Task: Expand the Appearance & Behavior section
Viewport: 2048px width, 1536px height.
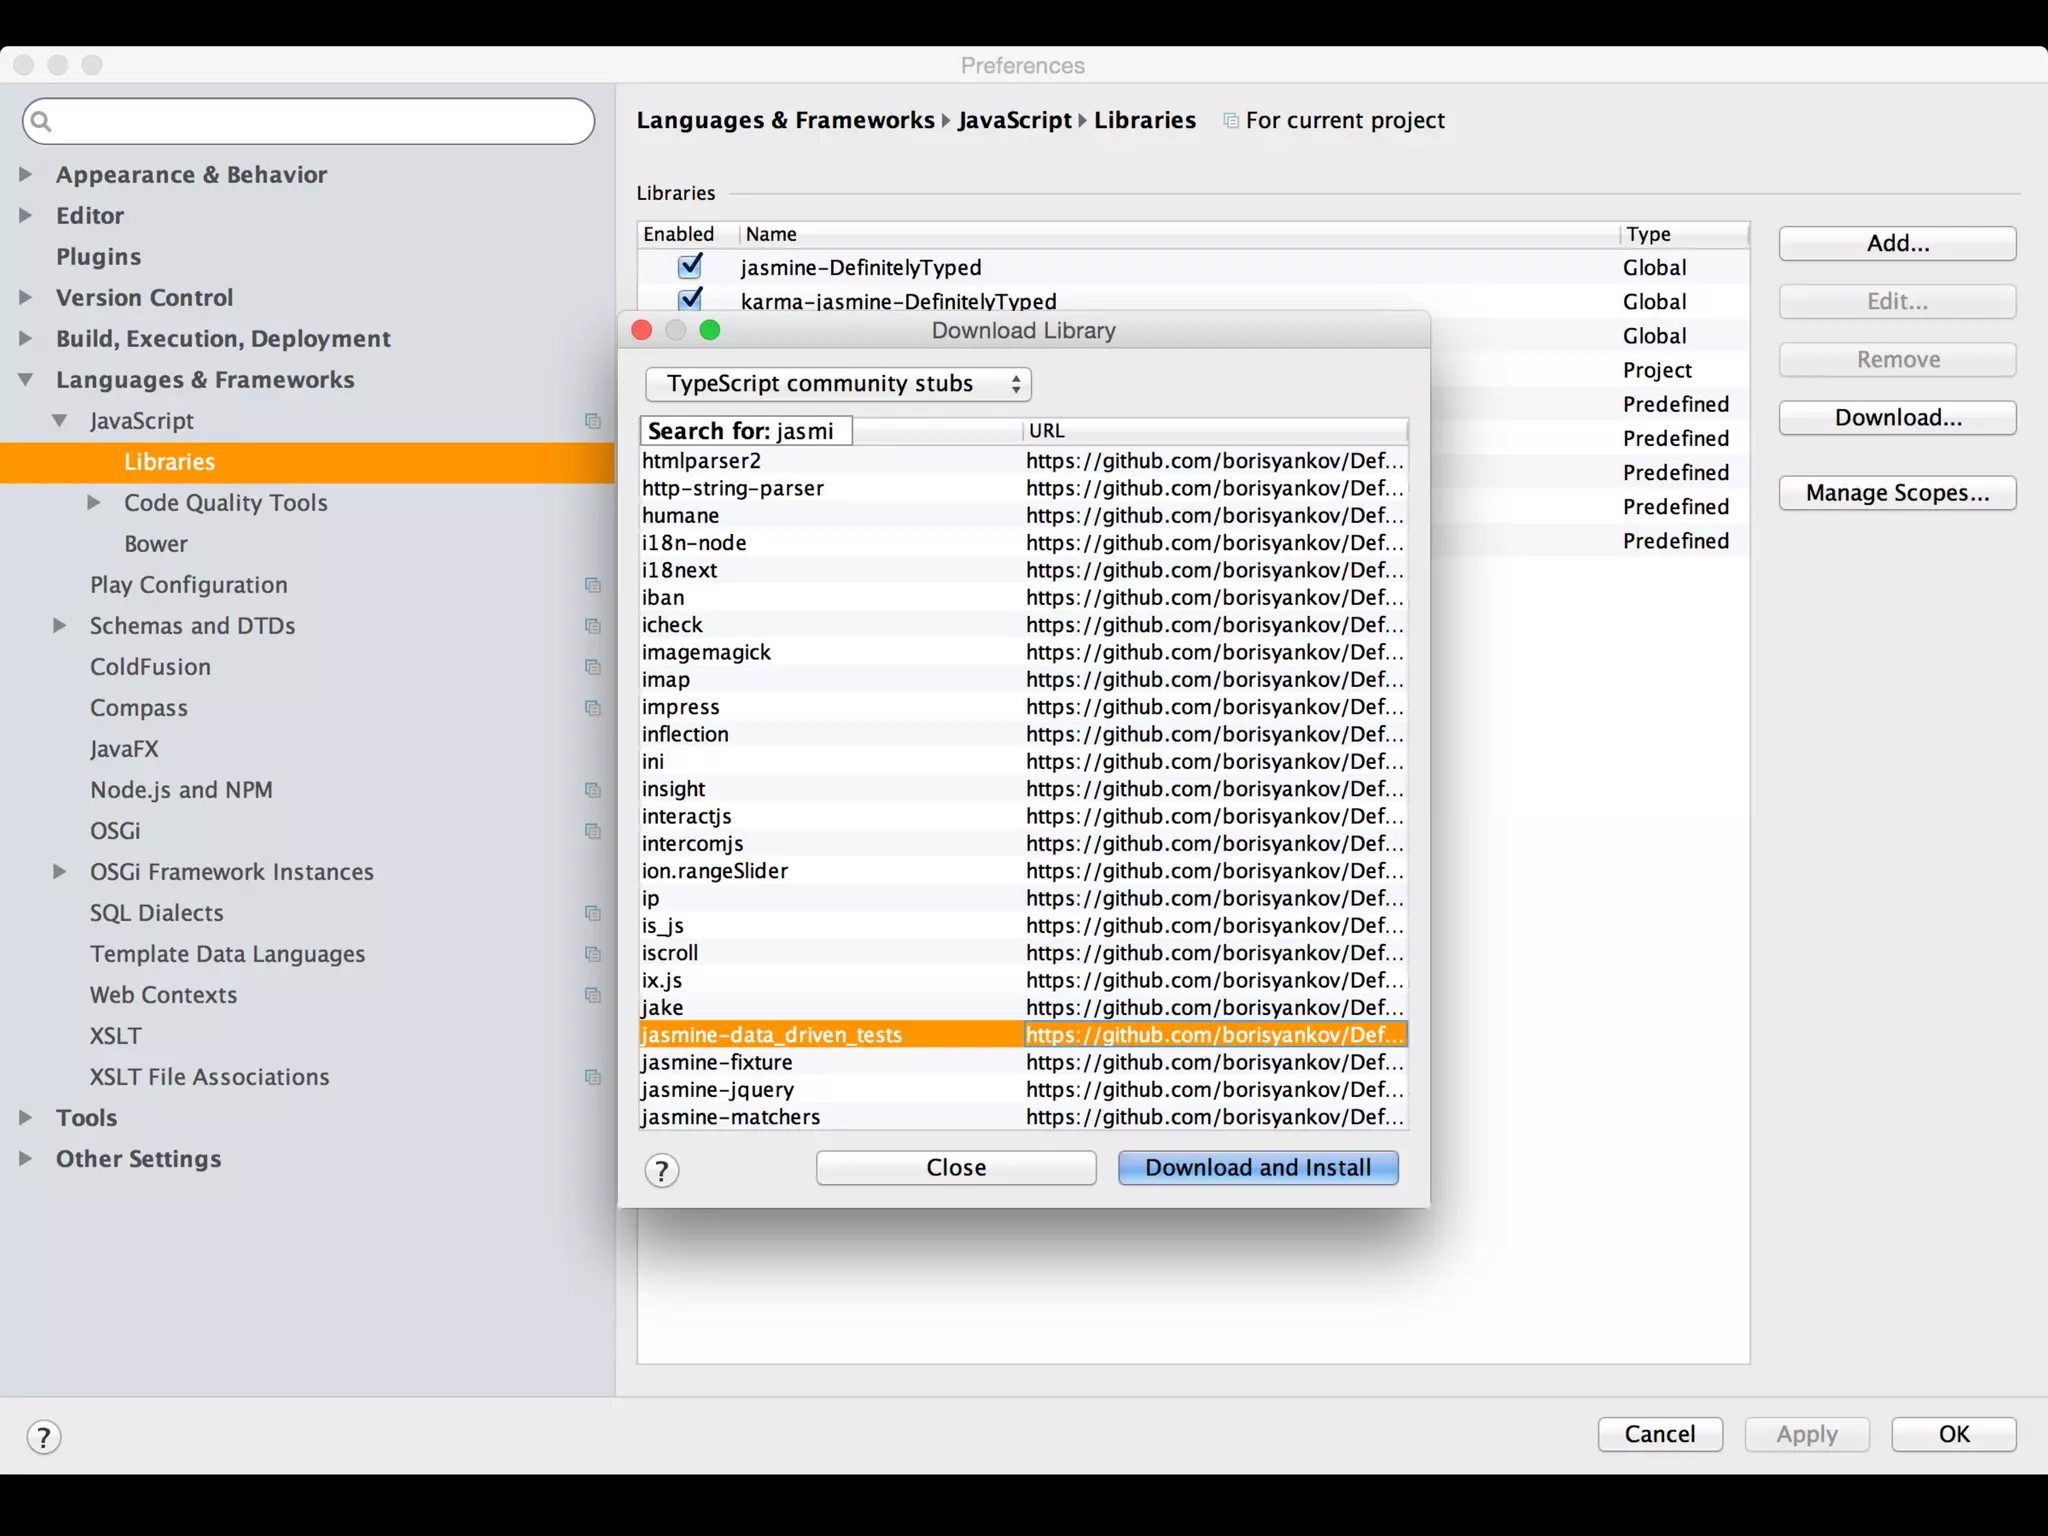Action: [x=26, y=175]
